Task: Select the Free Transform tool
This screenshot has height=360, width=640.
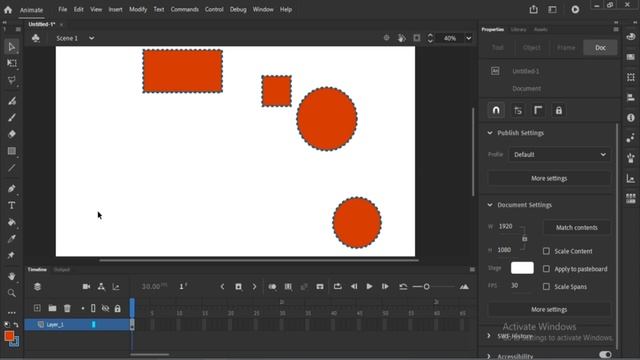Action: pyautogui.click(x=11, y=63)
